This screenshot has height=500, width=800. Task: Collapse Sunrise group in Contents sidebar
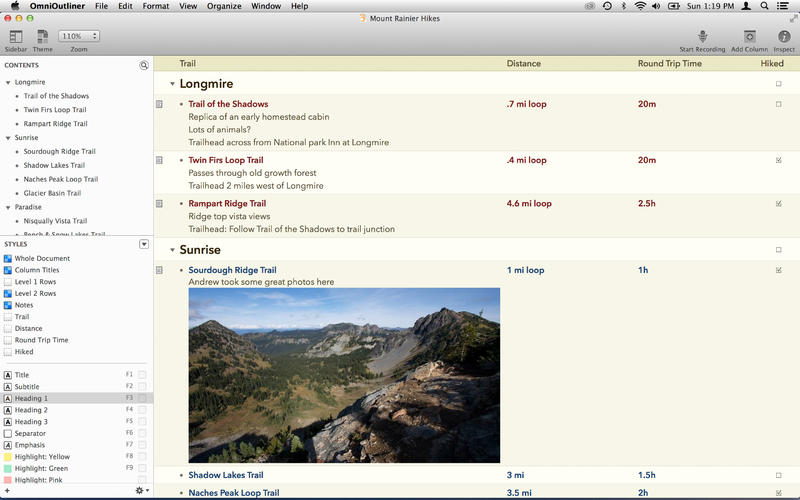point(8,138)
